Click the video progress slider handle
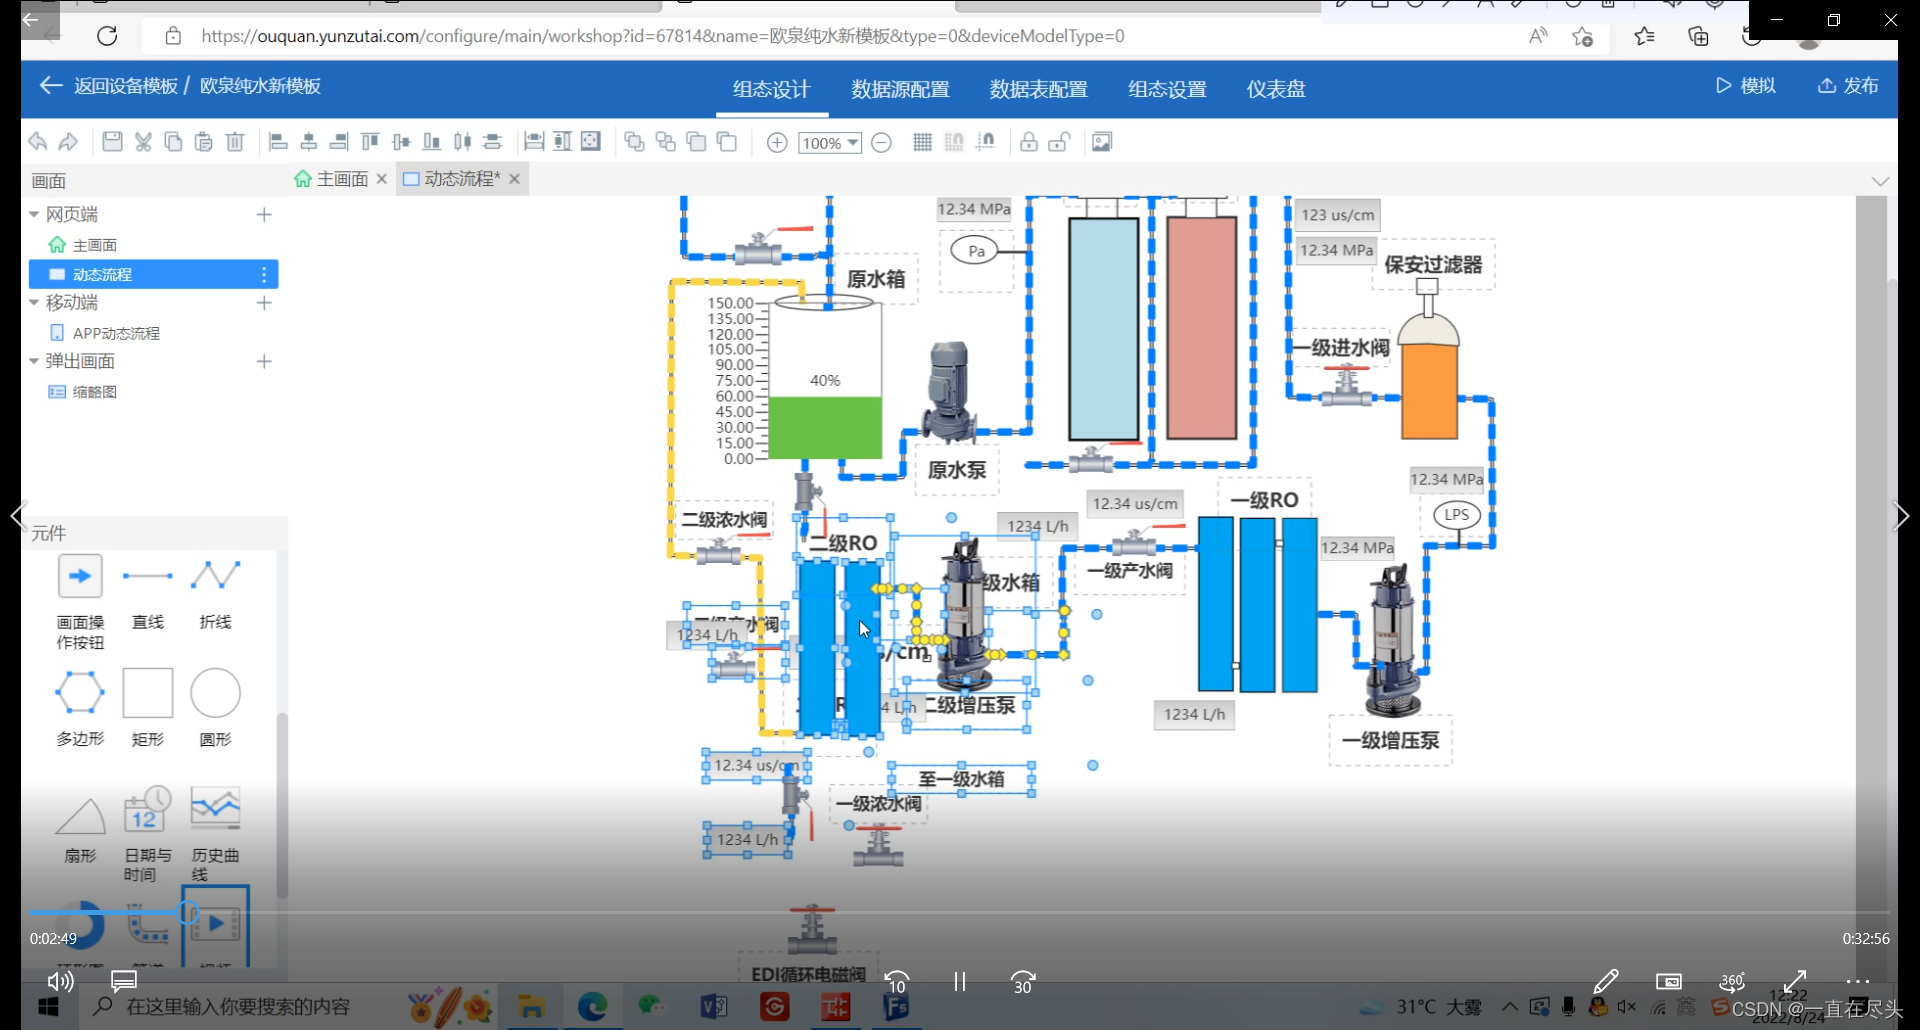This screenshot has height=1030, width=1920. point(188,912)
